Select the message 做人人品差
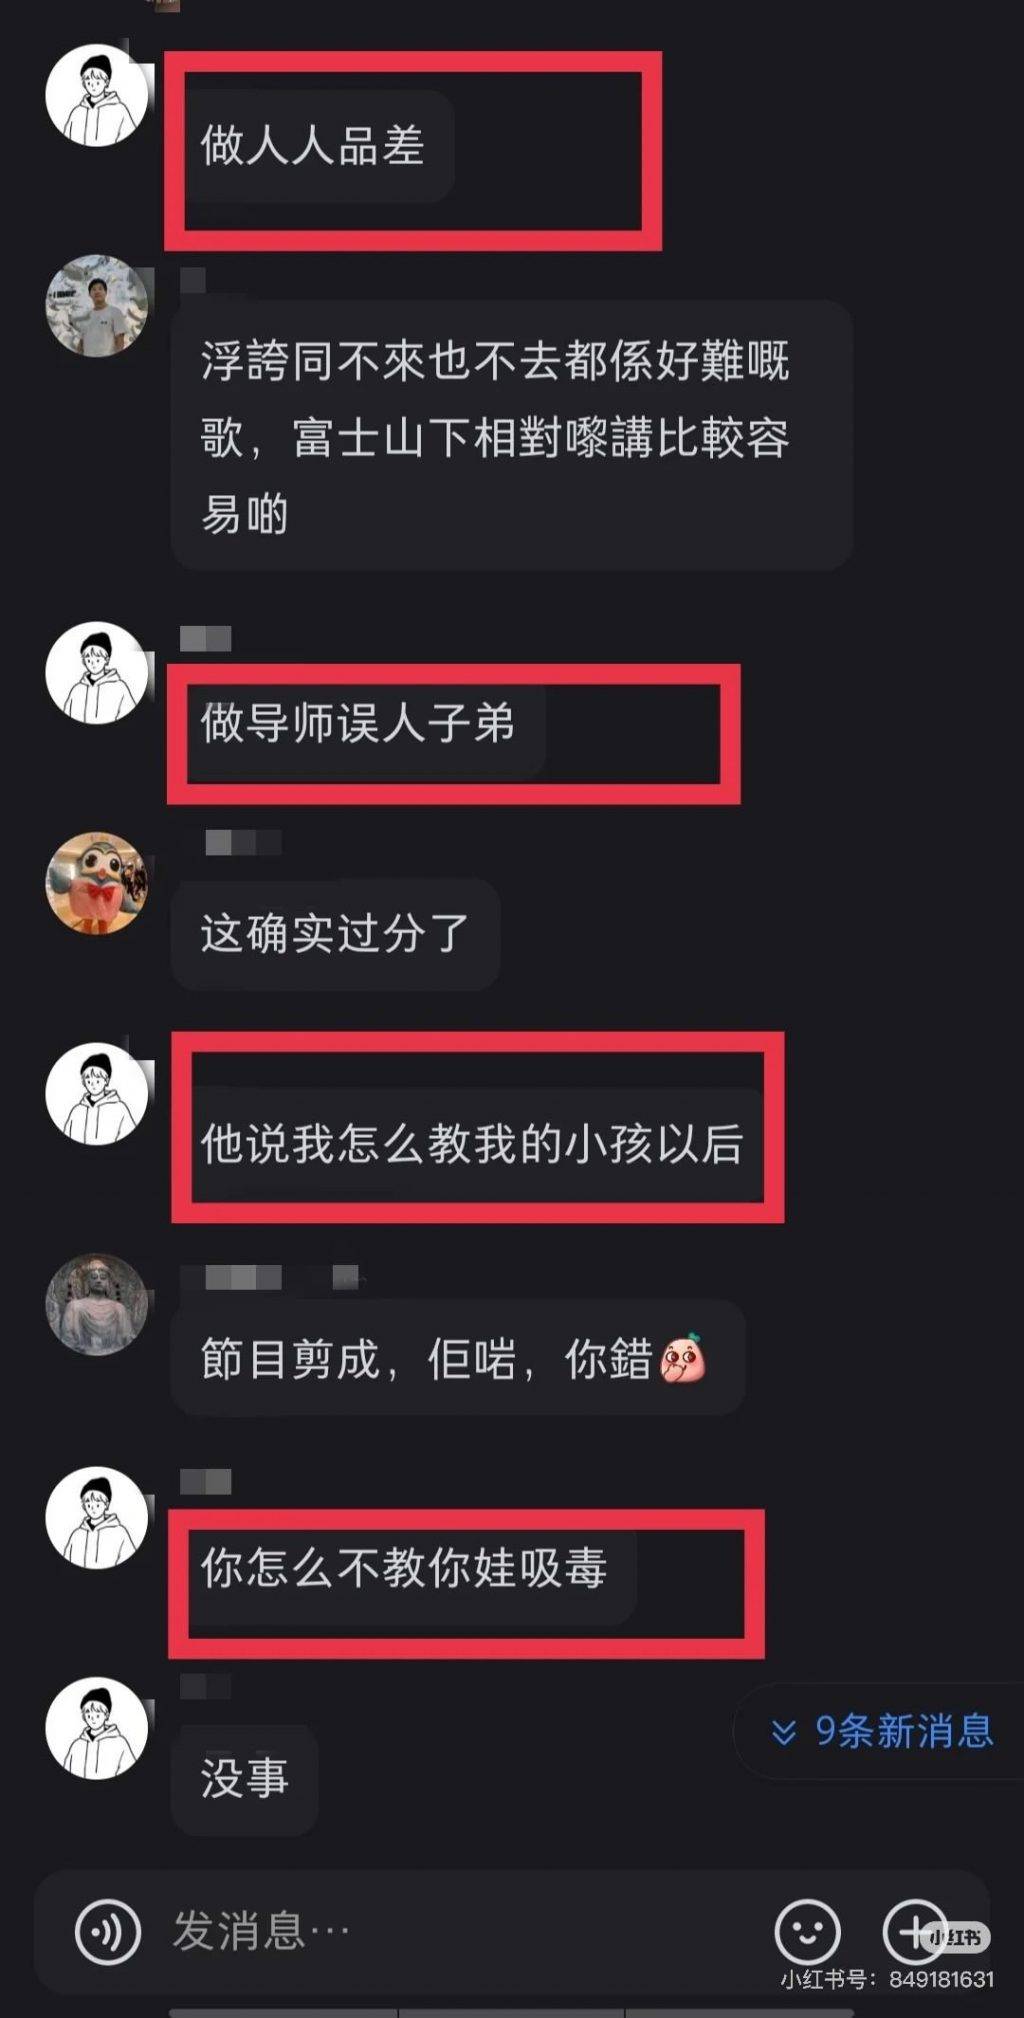Viewport: 1024px width, 2018px height. coord(313,145)
